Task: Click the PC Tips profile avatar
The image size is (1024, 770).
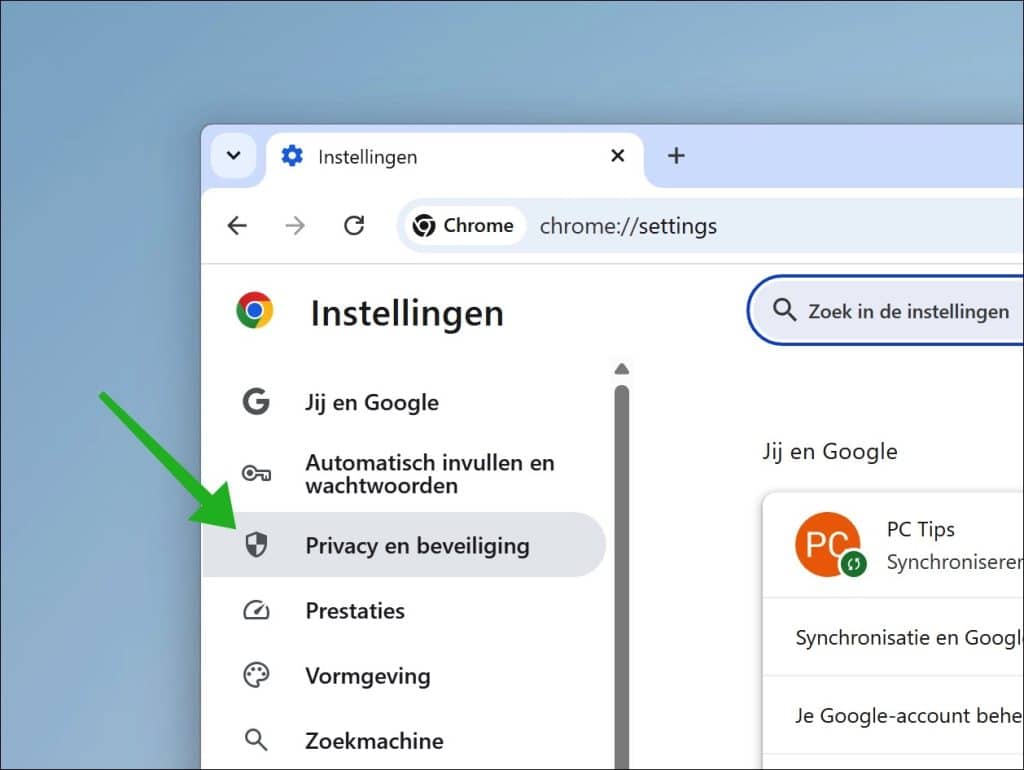Action: point(828,545)
